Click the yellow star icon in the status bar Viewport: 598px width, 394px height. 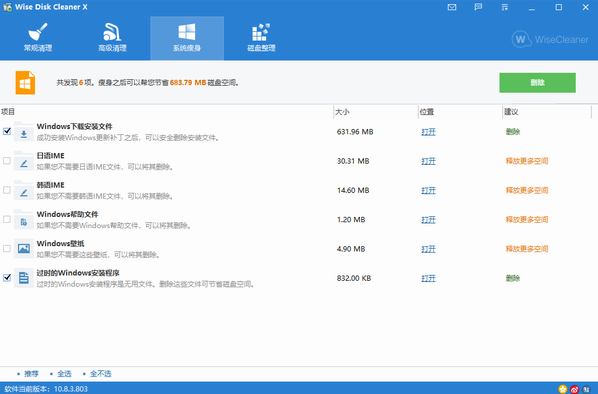tap(563, 389)
